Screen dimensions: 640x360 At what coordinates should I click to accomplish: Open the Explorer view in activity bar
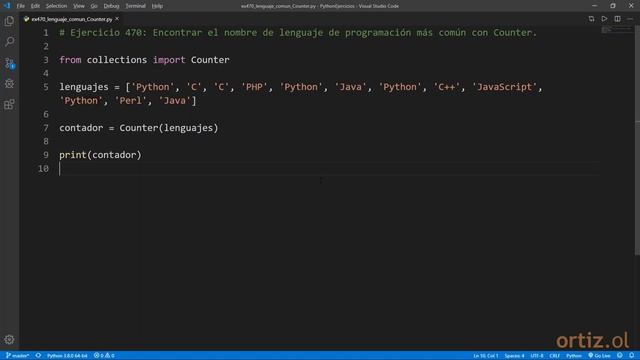click(9, 21)
